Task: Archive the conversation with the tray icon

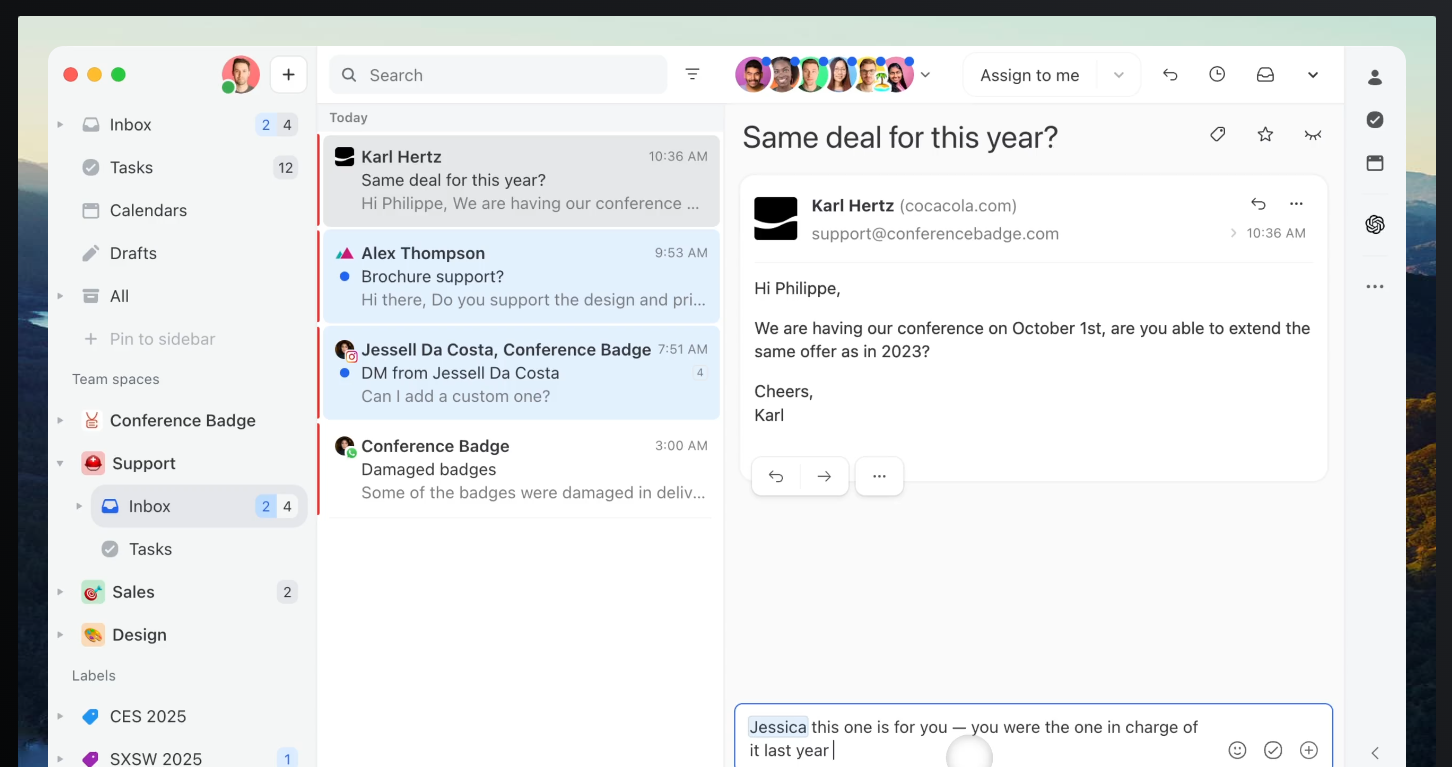Action: coord(1265,74)
